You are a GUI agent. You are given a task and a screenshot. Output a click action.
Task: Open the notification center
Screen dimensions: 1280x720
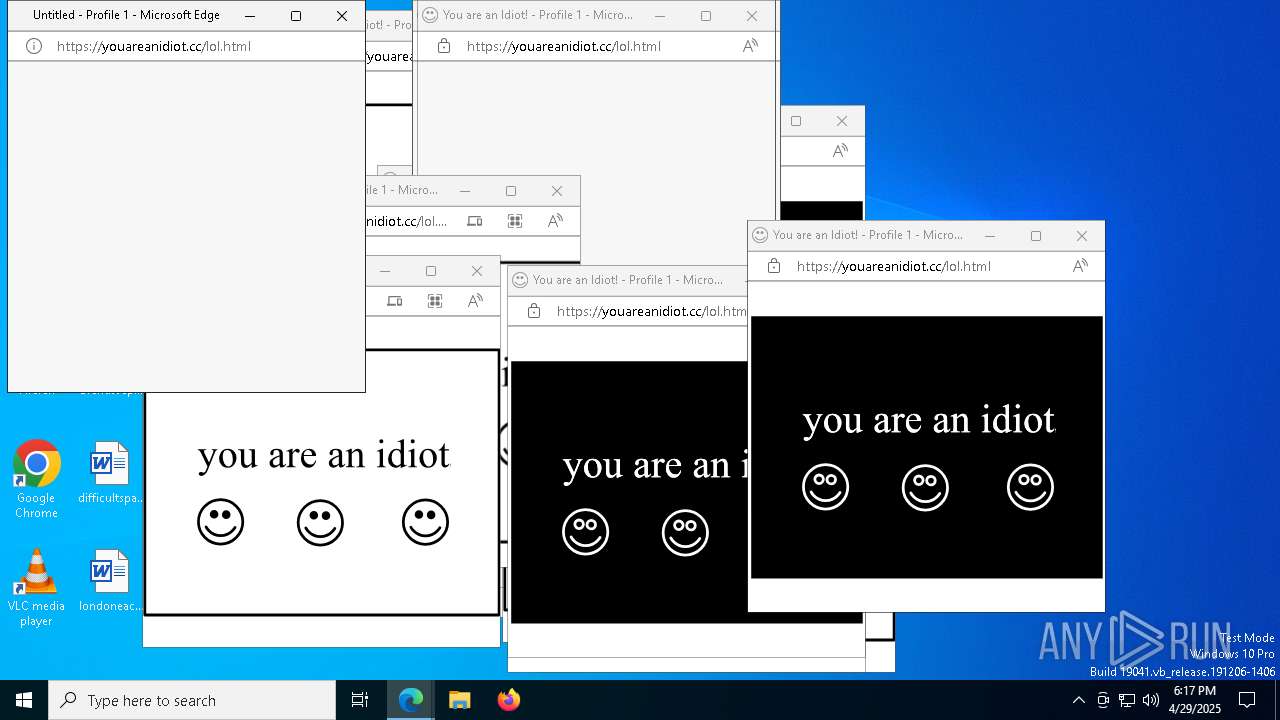pos(1247,700)
